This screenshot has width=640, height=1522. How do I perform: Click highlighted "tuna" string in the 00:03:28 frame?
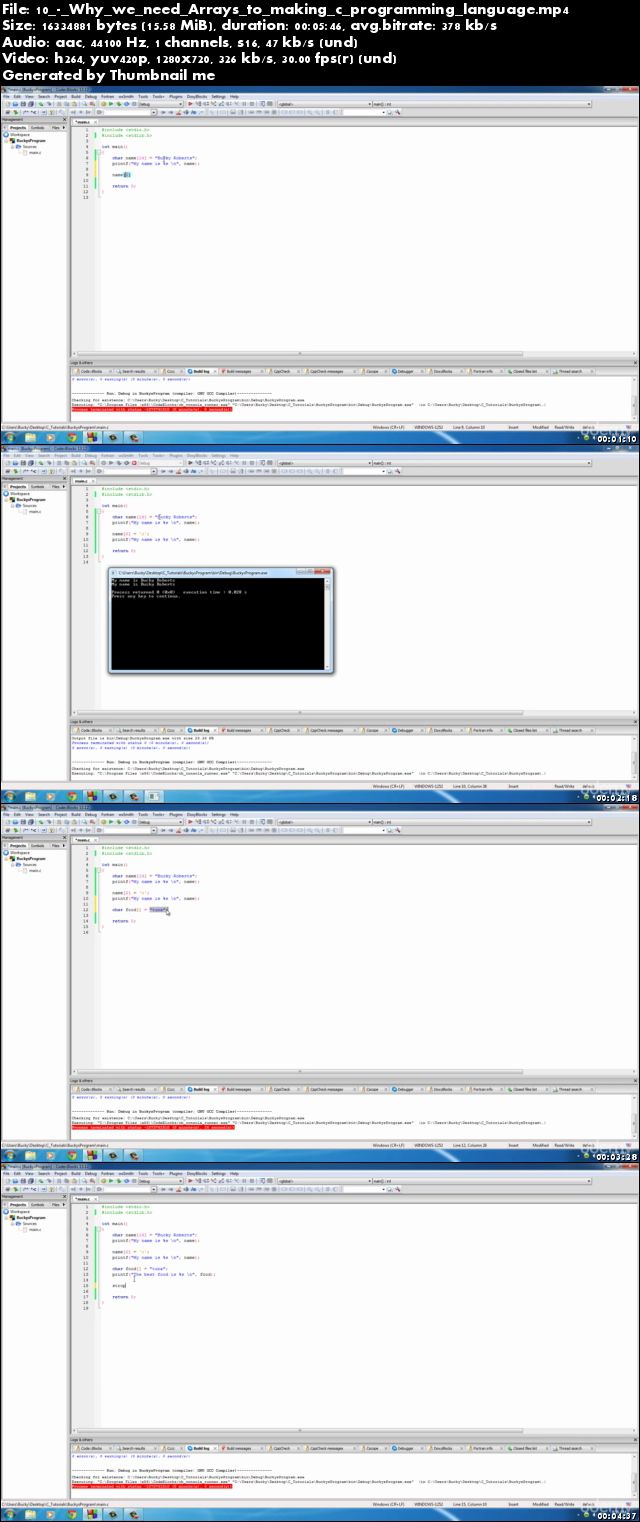click(x=159, y=910)
